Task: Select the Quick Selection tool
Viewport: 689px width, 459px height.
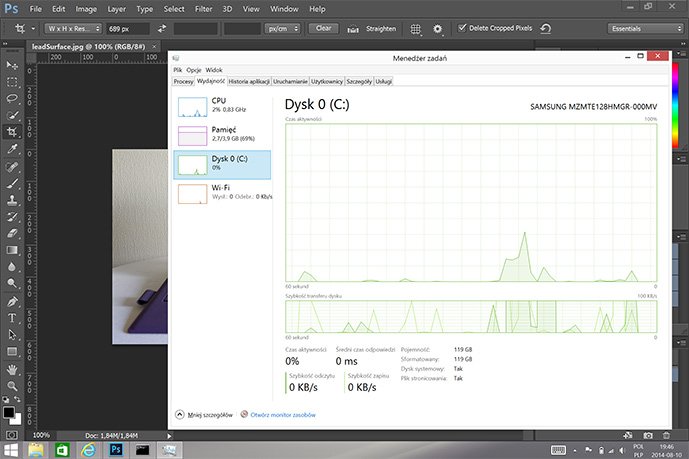Action: (12, 115)
